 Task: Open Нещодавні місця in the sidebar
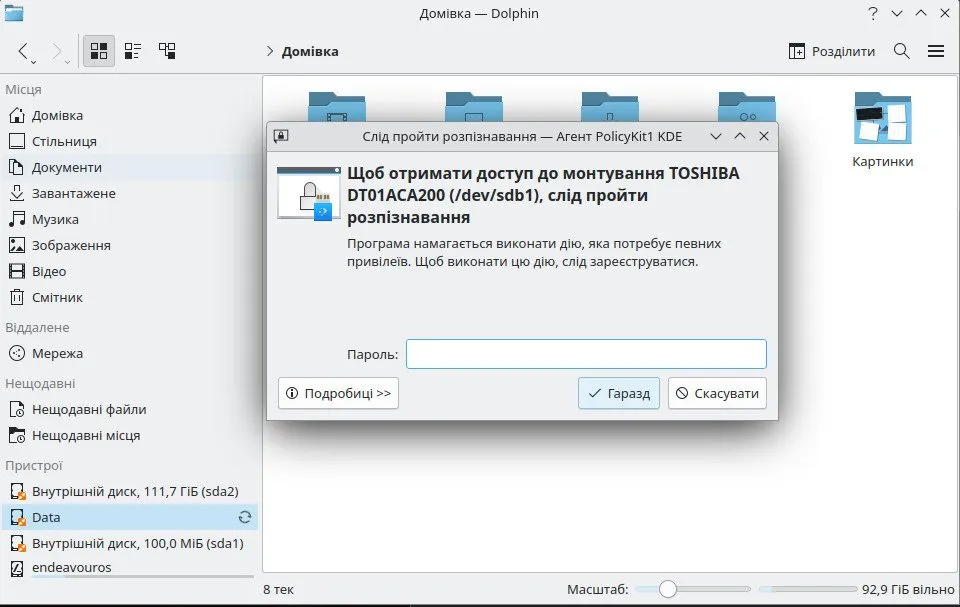coord(130,435)
